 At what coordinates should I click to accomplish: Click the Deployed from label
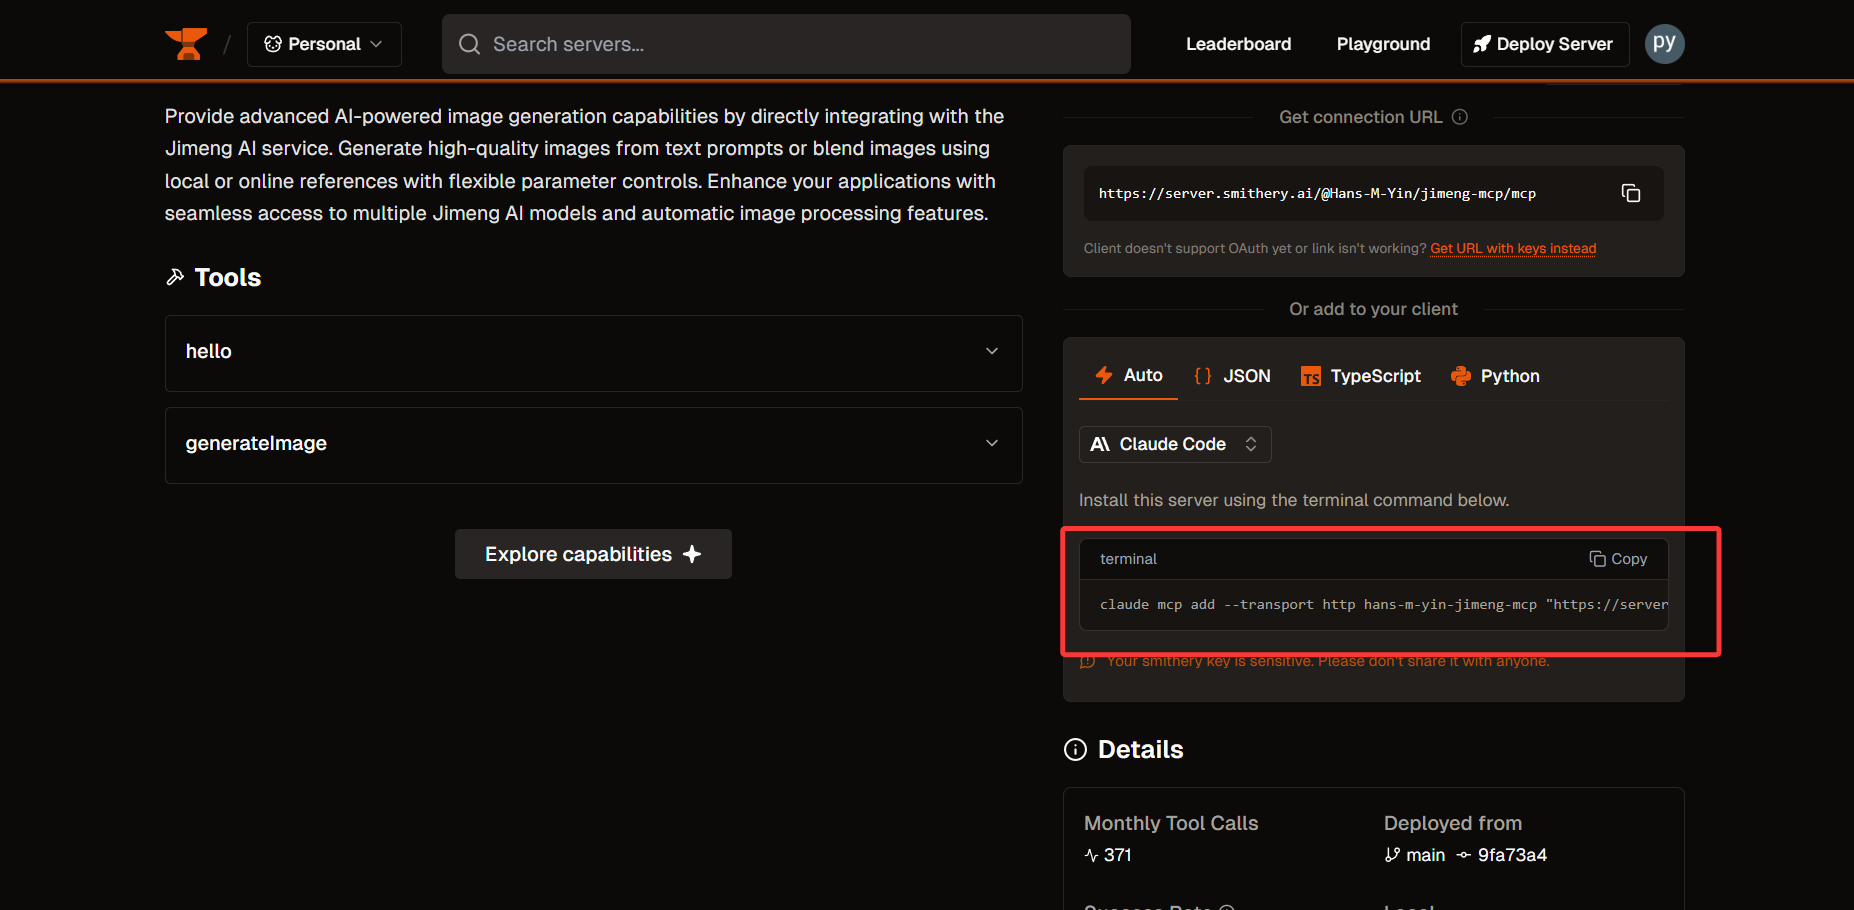click(x=1453, y=823)
